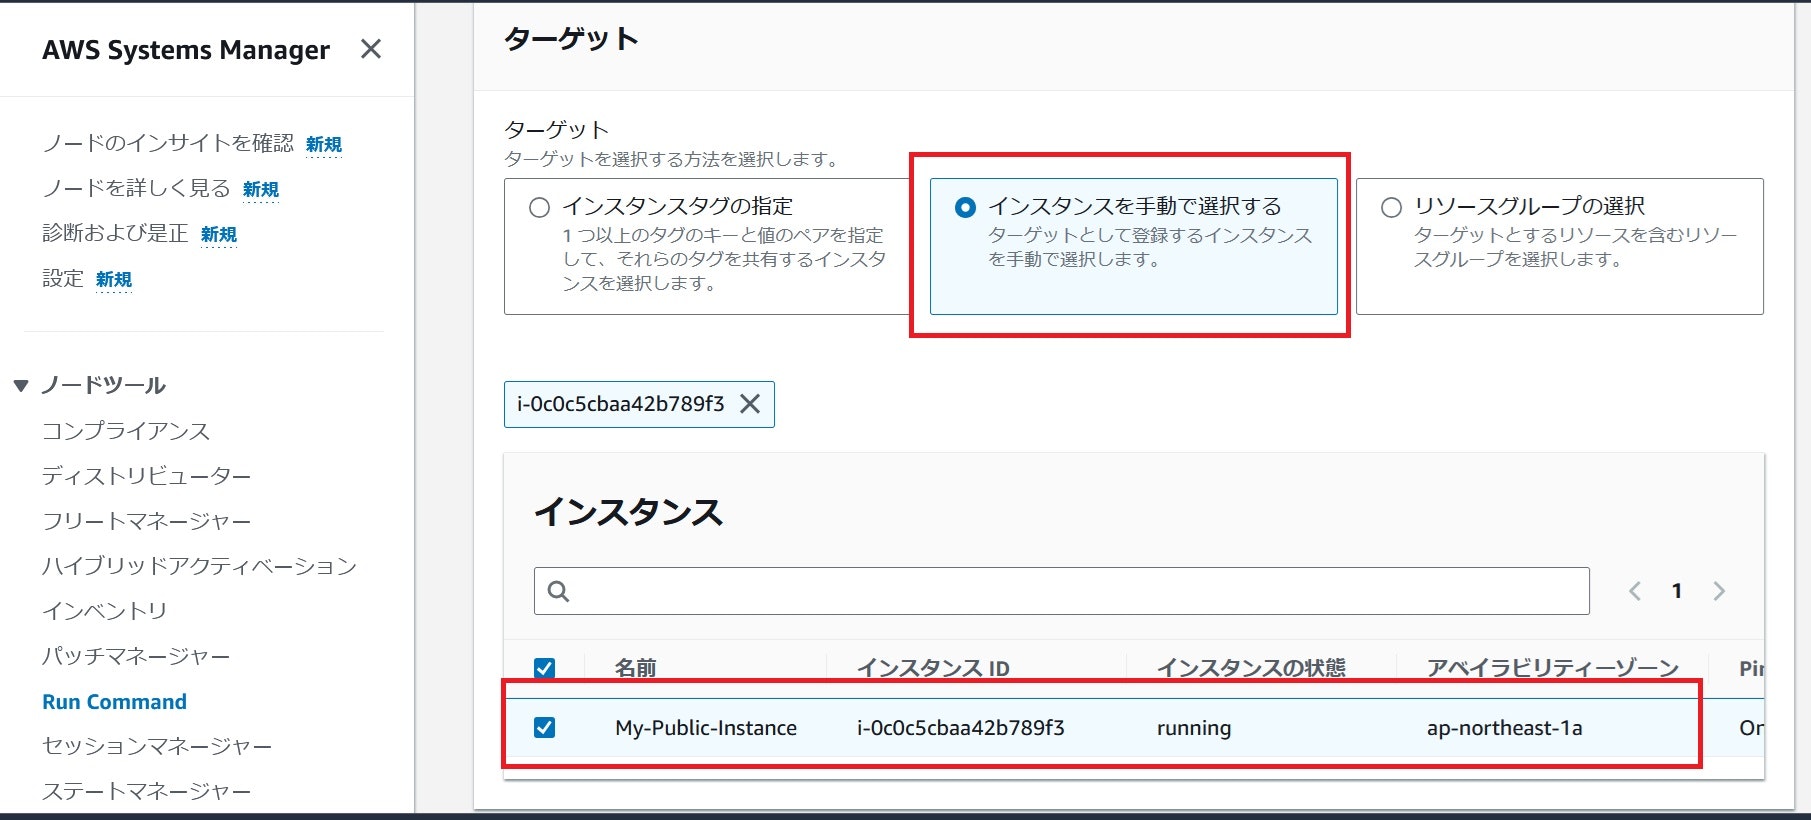Remove the i-0c0c5cbaa42b789f3 target chip
1811x820 pixels.
pyautogui.click(x=750, y=404)
